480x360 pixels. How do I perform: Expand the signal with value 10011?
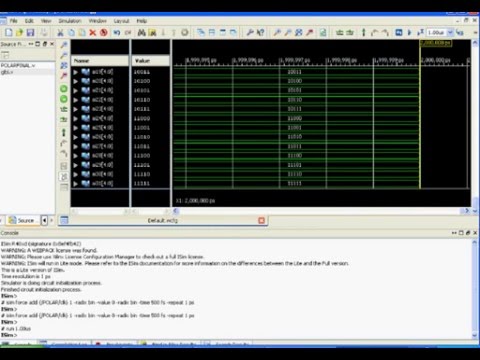(x=76, y=72)
